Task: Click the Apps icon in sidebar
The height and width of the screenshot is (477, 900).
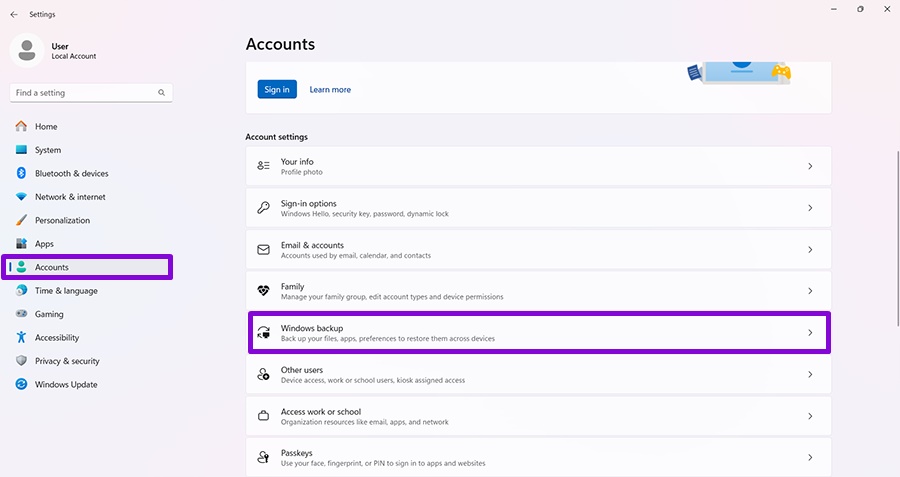Action: coord(21,243)
